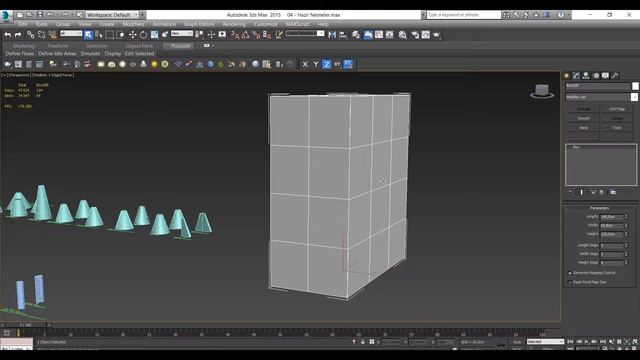This screenshot has height=360, width=640.
Task: Toggle Generate Mapping Coords checkbox
Action: [570, 273]
